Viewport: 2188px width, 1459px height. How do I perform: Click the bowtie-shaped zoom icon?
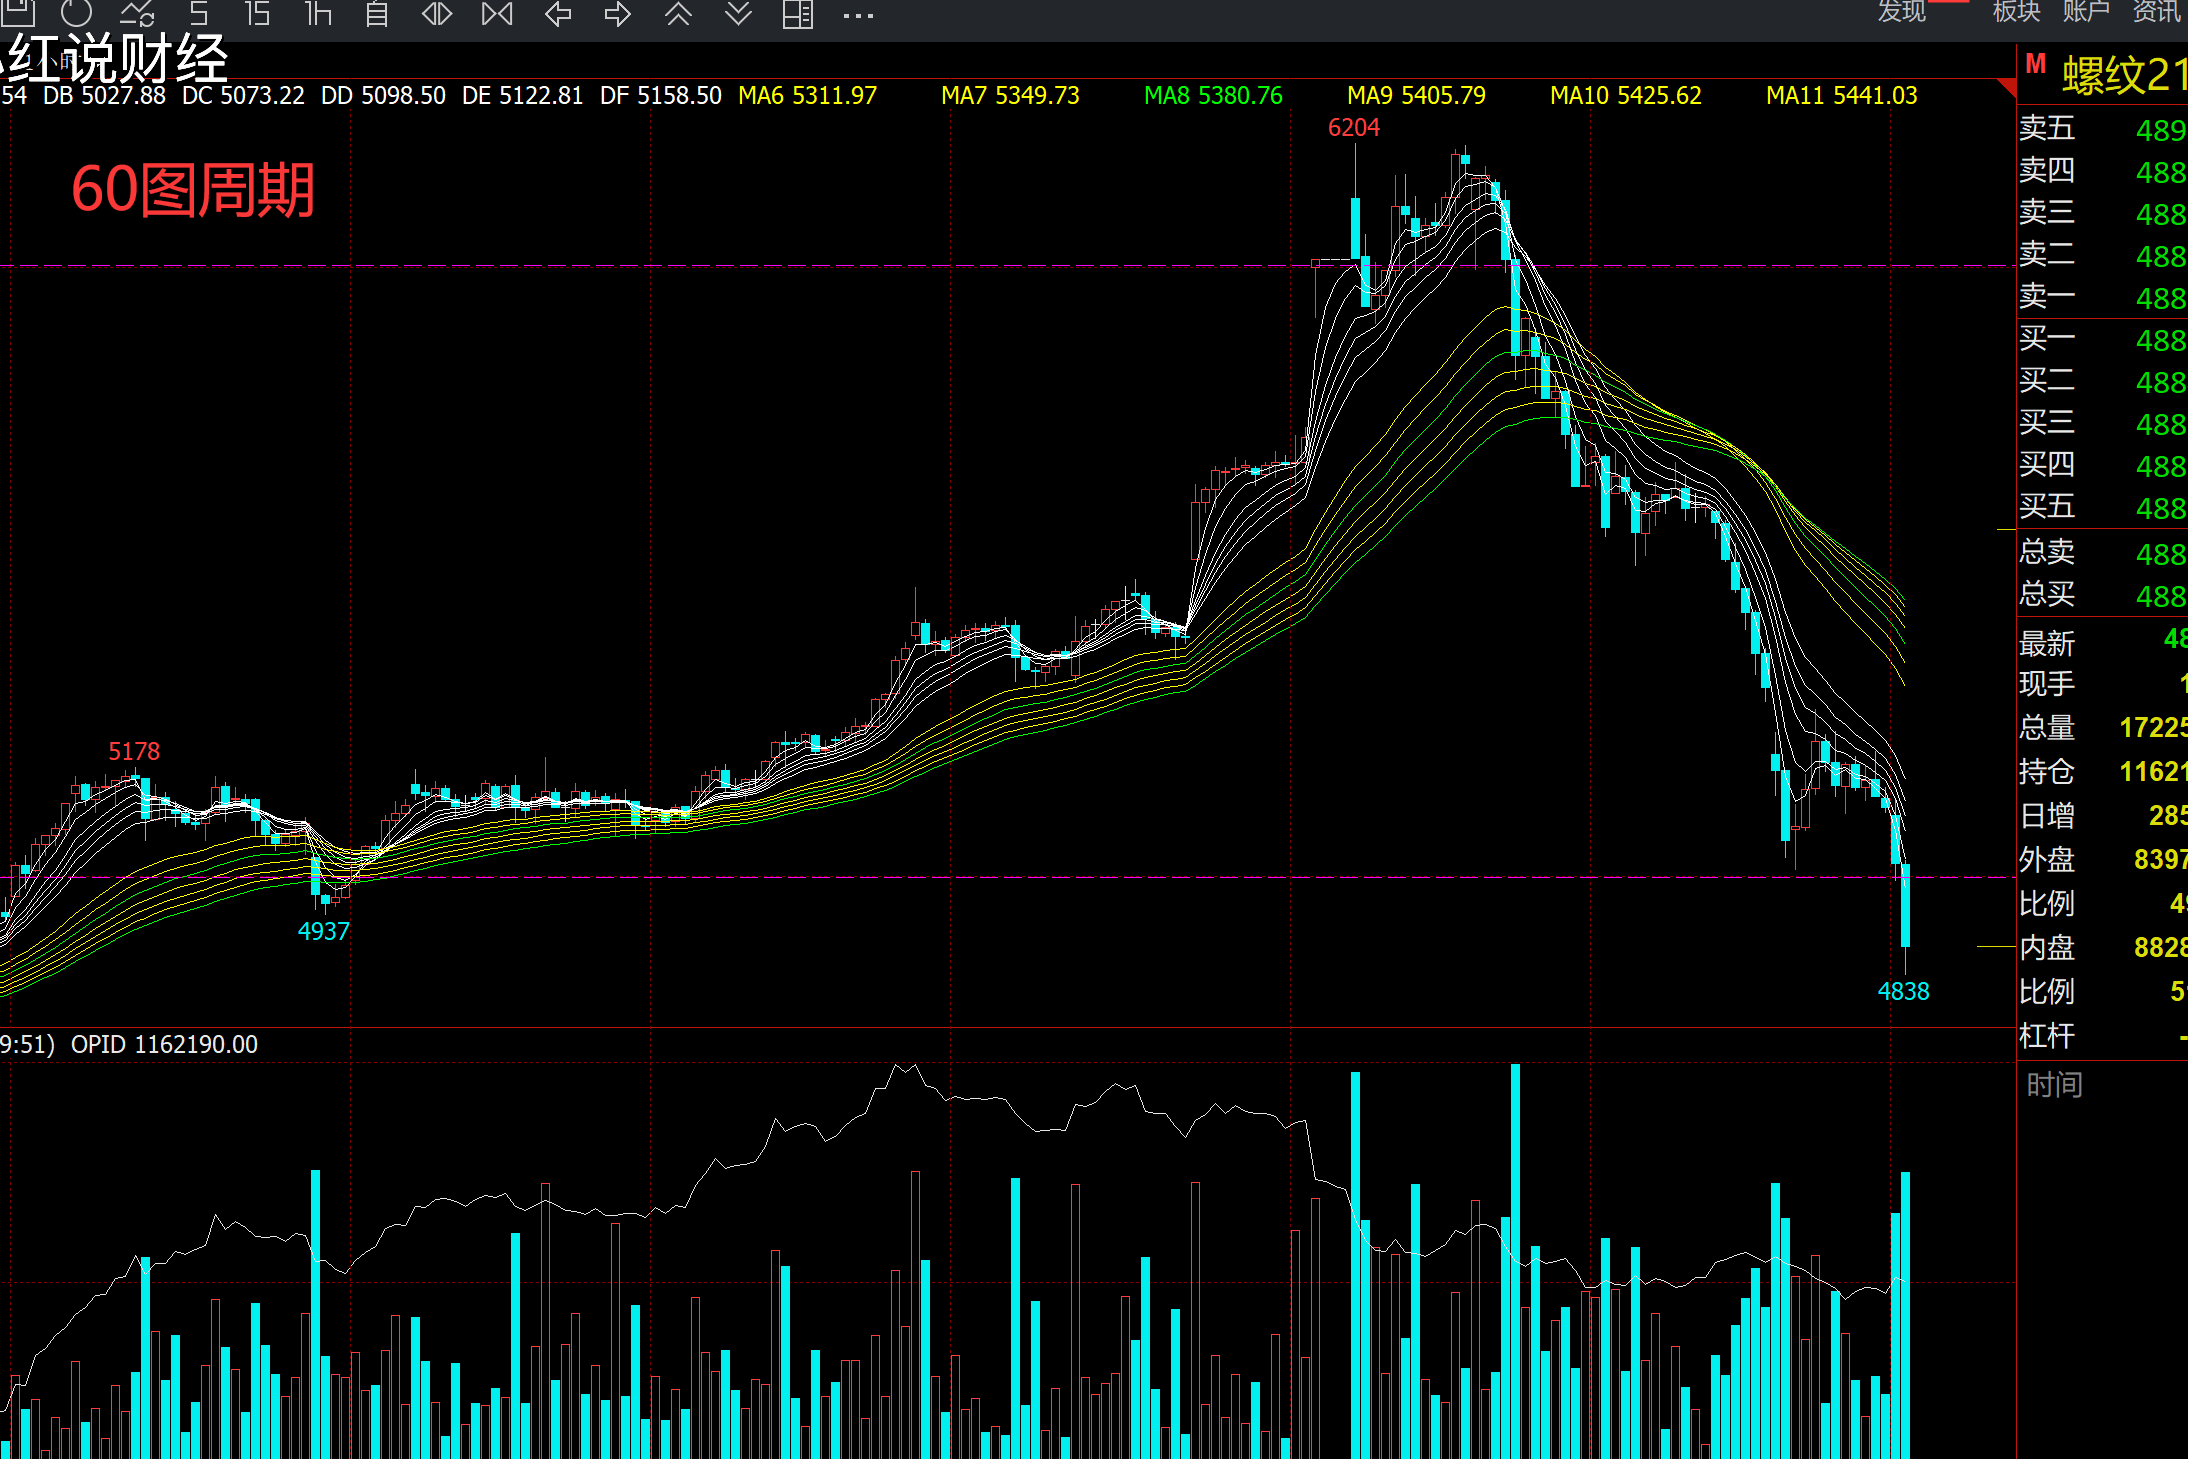(497, 13)
